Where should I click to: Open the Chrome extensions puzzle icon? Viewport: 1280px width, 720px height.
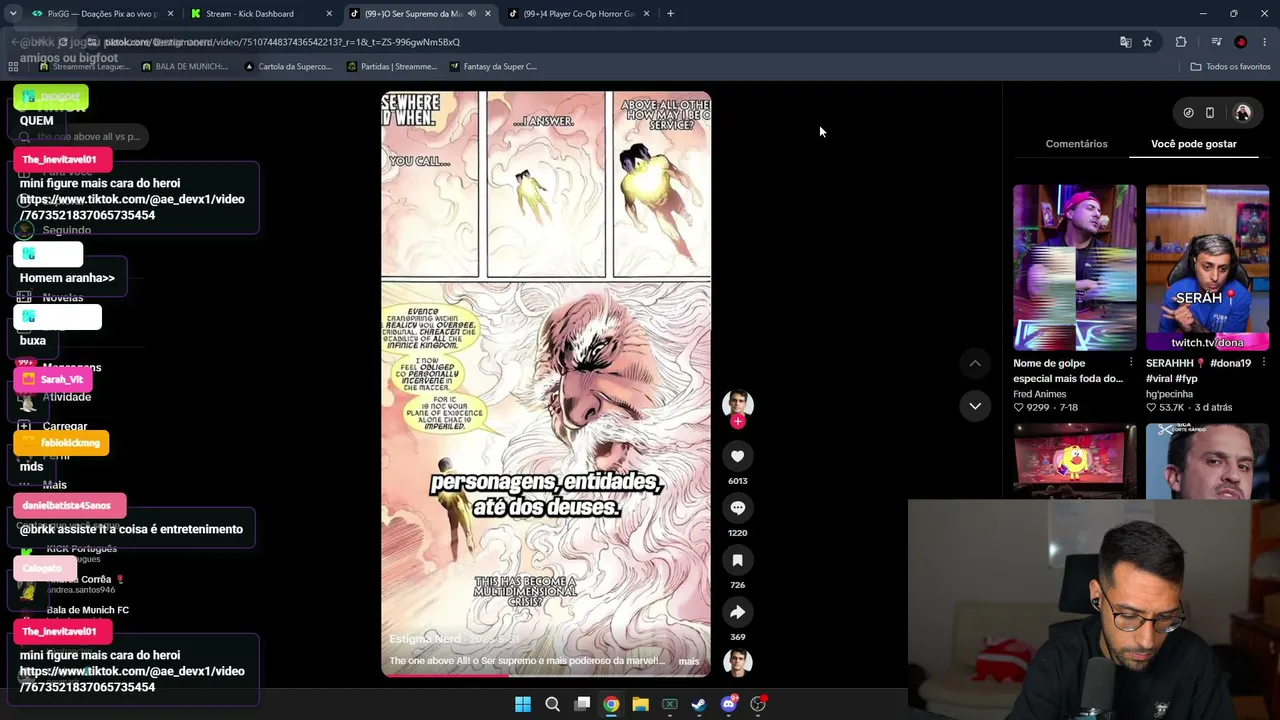pos(1181,42)
